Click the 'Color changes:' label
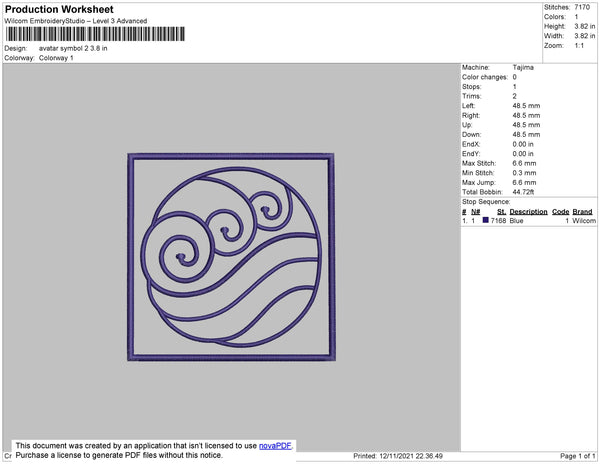Viewport: 600px width, 464px height. point(485,77)
